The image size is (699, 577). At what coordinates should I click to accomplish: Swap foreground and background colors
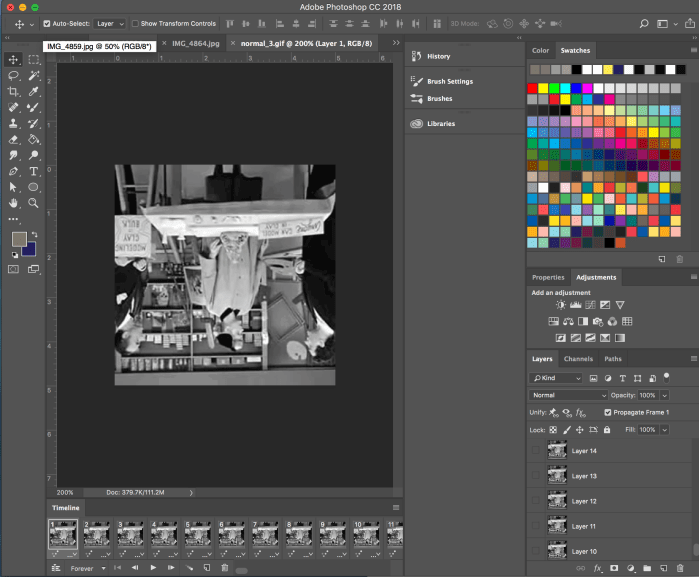pyautogui.click(x=34, y=234)
